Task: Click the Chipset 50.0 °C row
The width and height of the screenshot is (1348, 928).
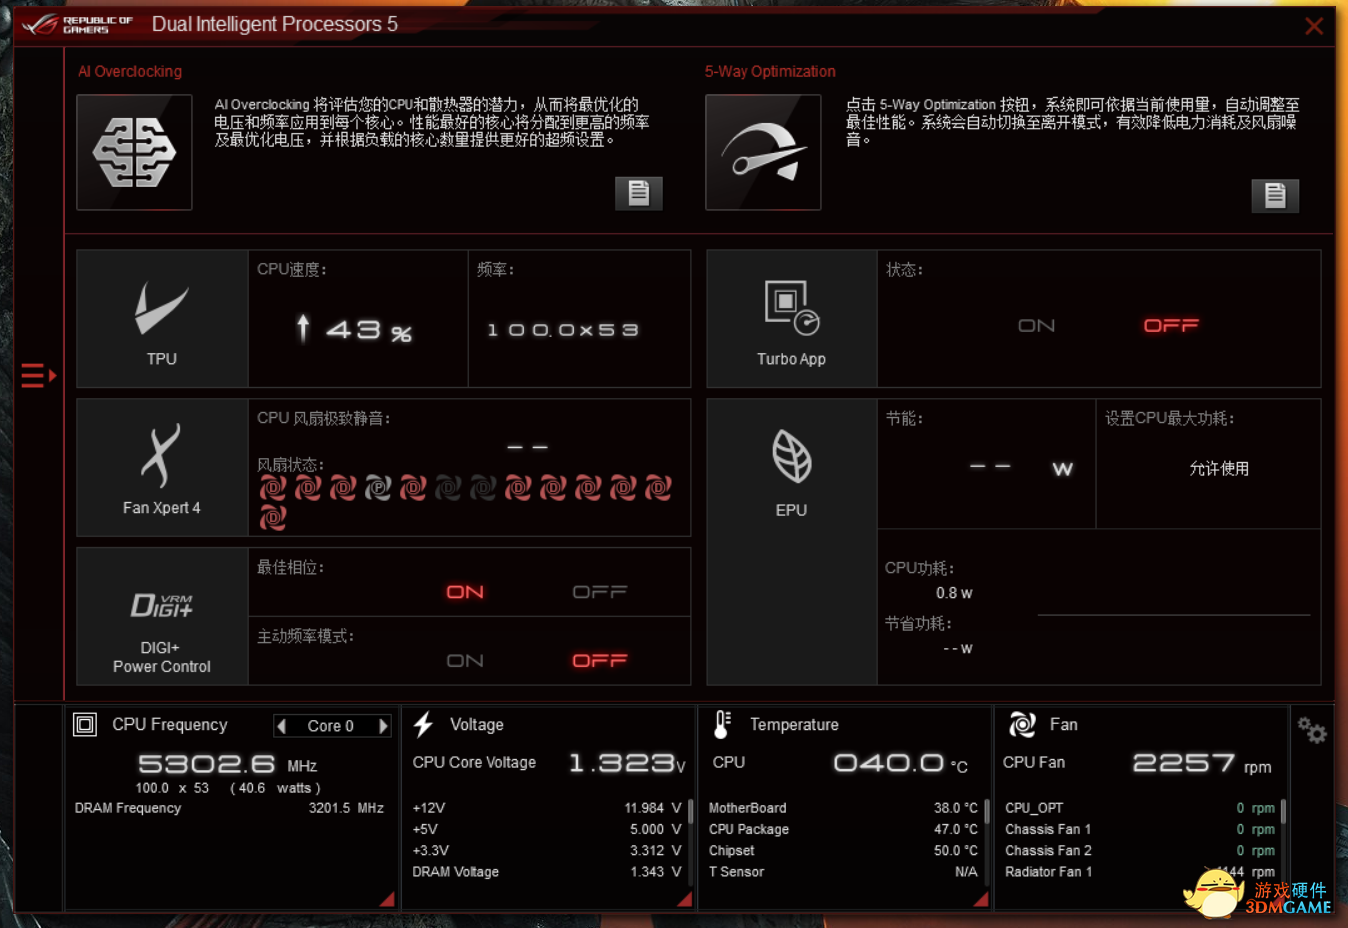Action: pyautogui.click(x=843, y=851)
